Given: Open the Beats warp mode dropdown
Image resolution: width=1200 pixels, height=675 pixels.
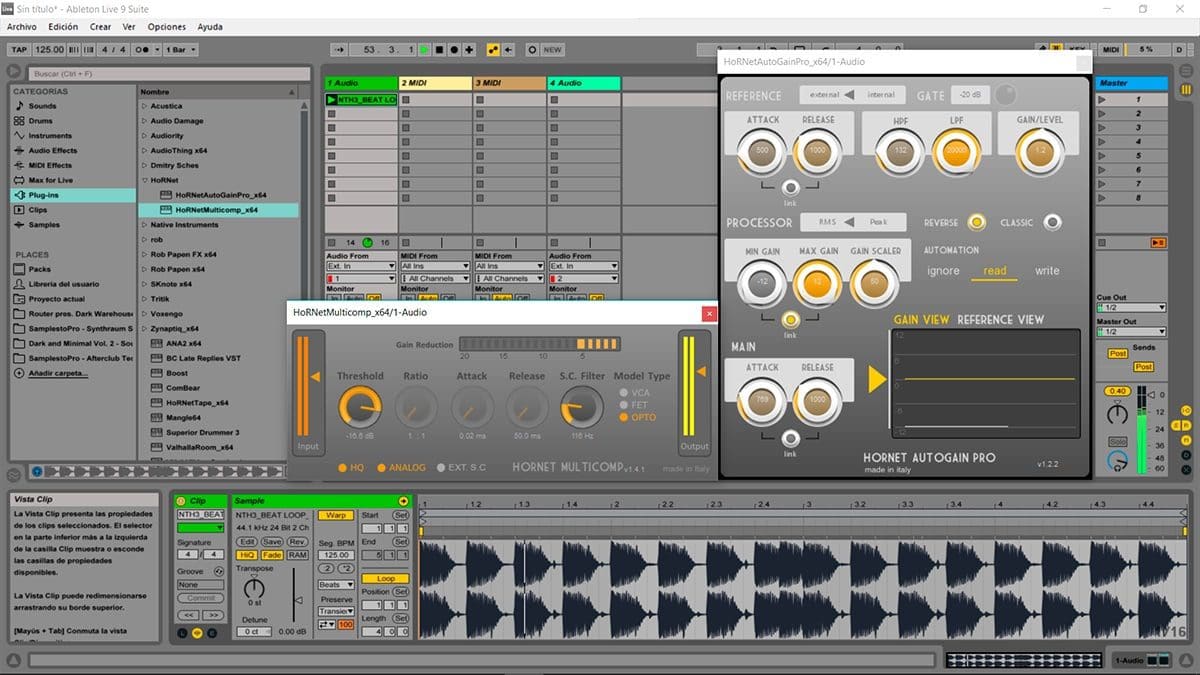Looking at the screenshot, I should [335, 585].
